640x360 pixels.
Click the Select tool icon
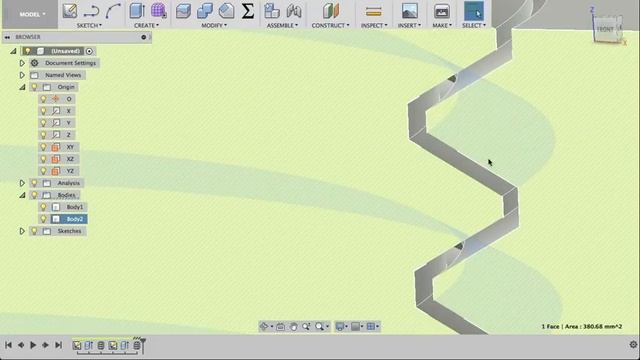(x=474, y=11)
